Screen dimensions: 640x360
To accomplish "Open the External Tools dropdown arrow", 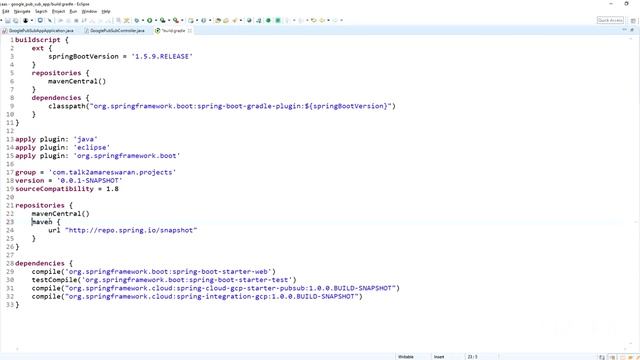I will click(x=182, y=20).
